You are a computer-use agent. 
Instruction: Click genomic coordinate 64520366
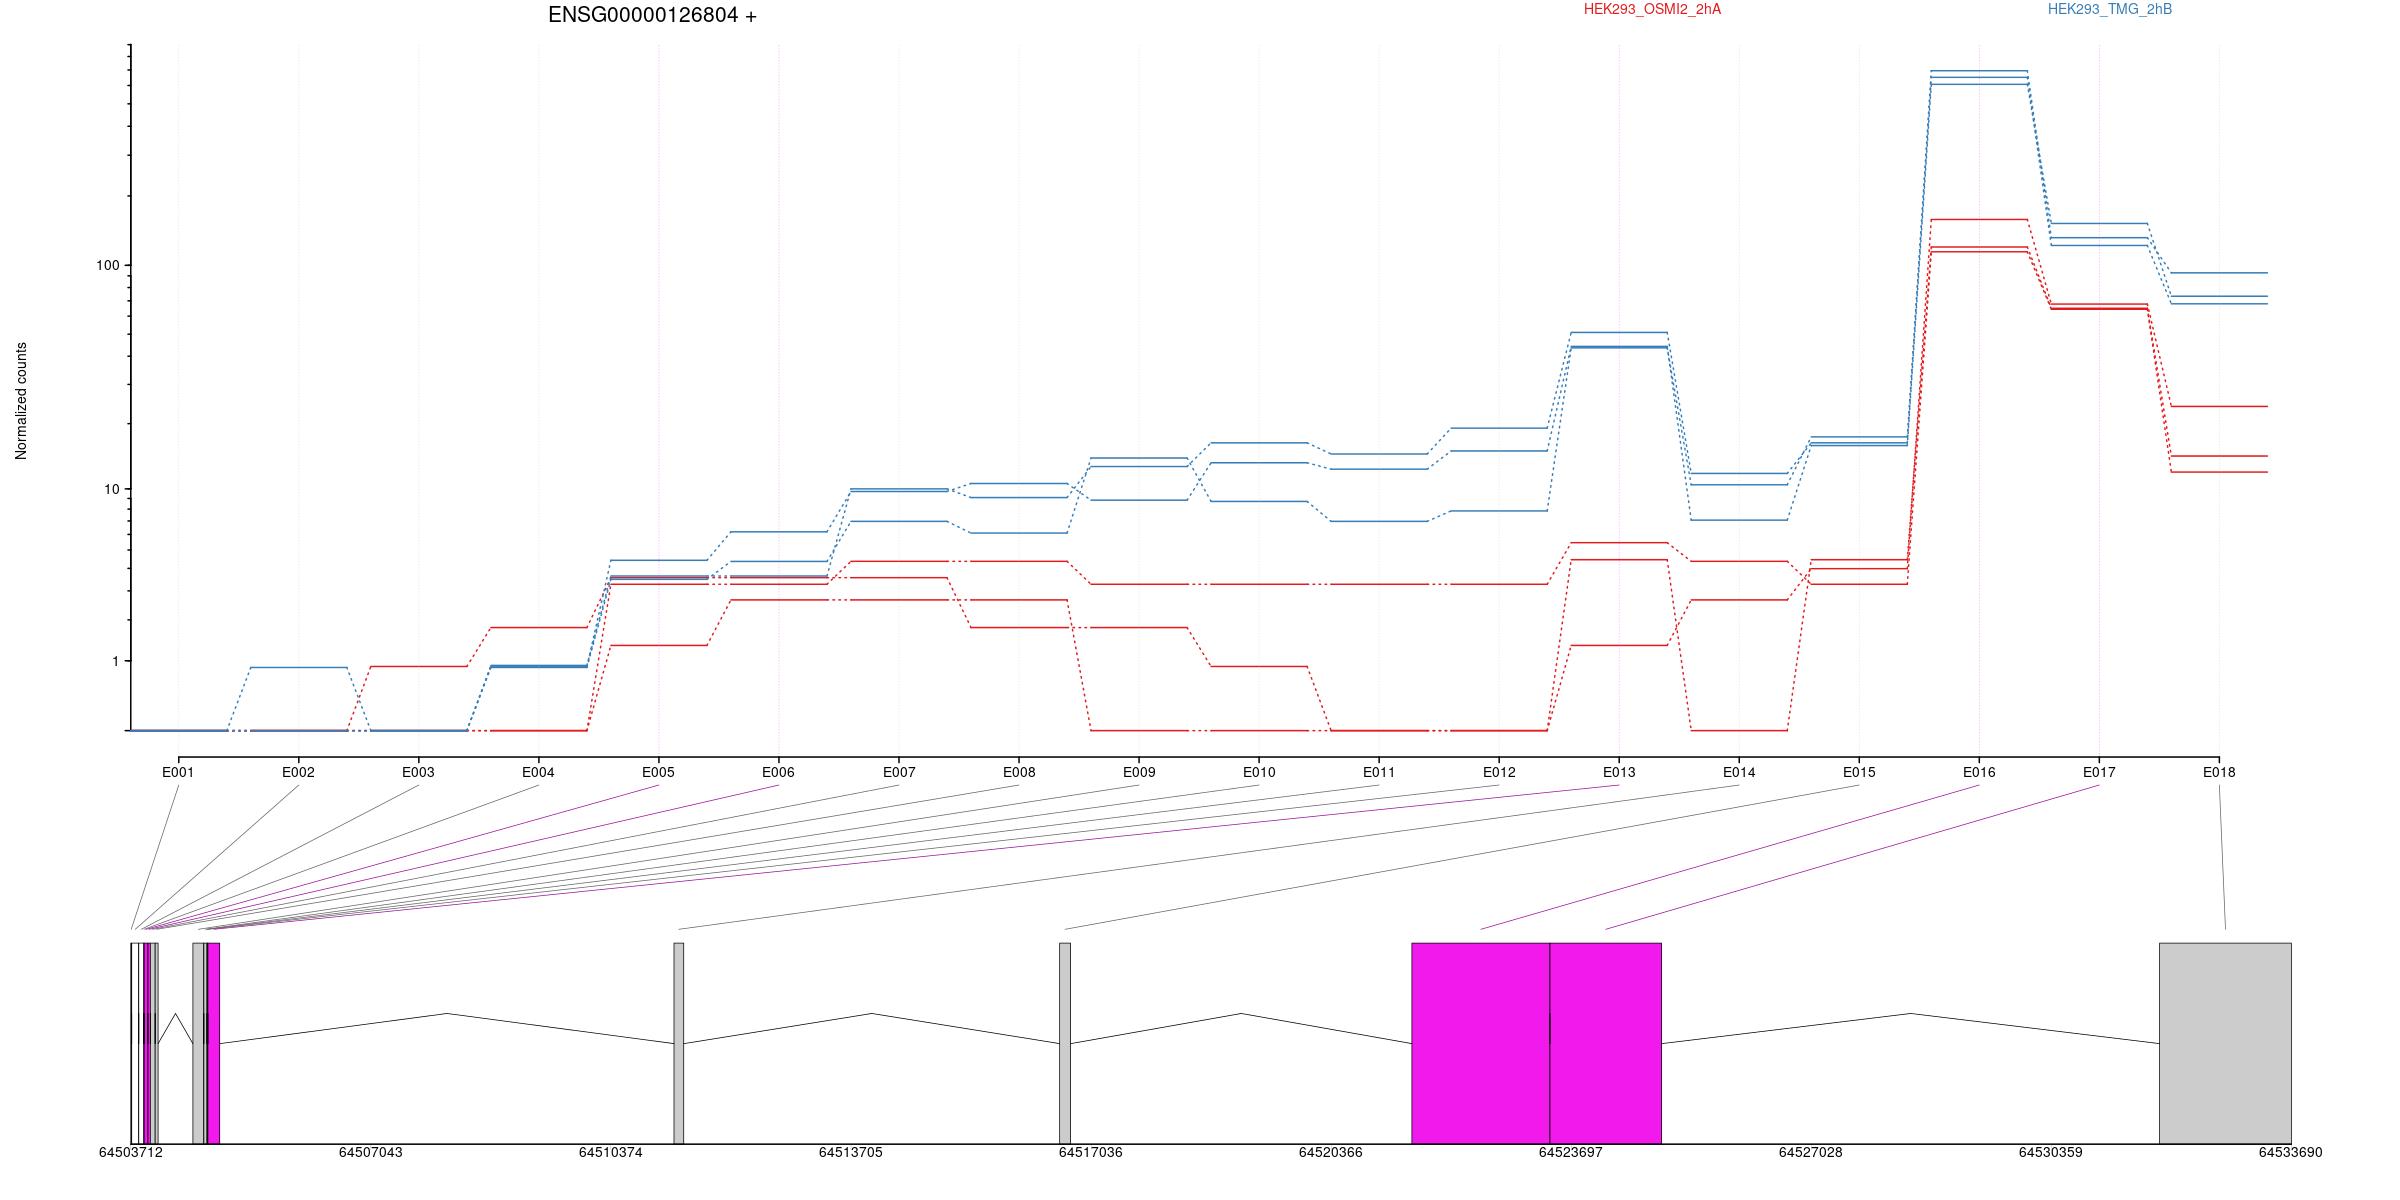[1331, 1152]
